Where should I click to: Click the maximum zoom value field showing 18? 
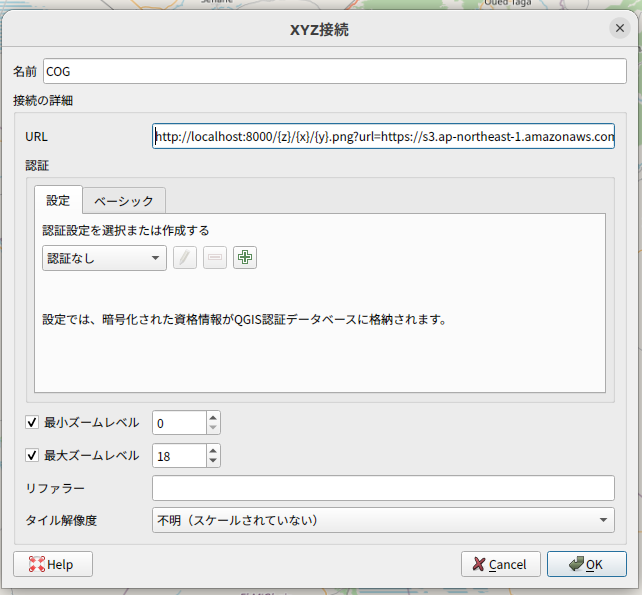(x=179, y=456)
